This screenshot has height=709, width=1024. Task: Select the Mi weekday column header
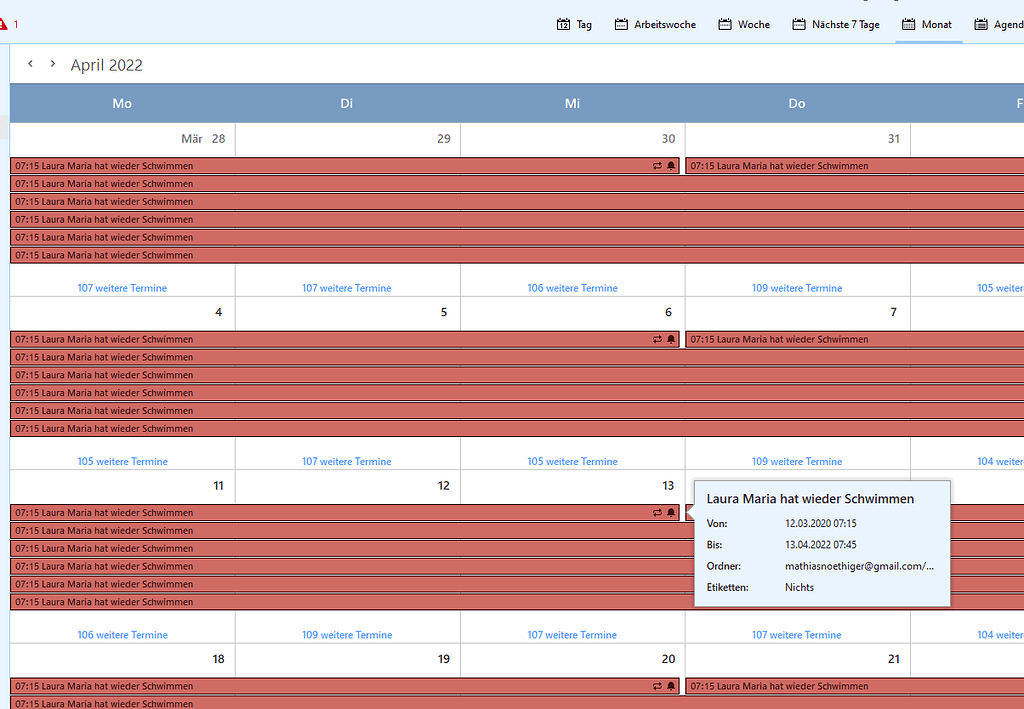point(573,103)
